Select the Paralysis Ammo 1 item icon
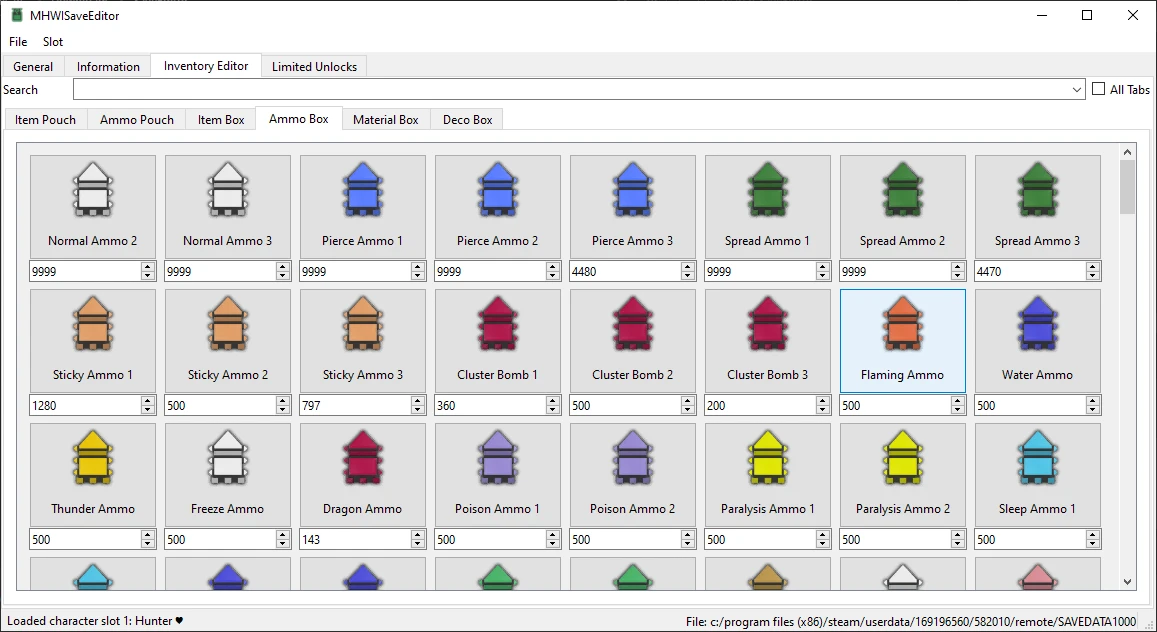1157x632 pixels. click(767, 459)
